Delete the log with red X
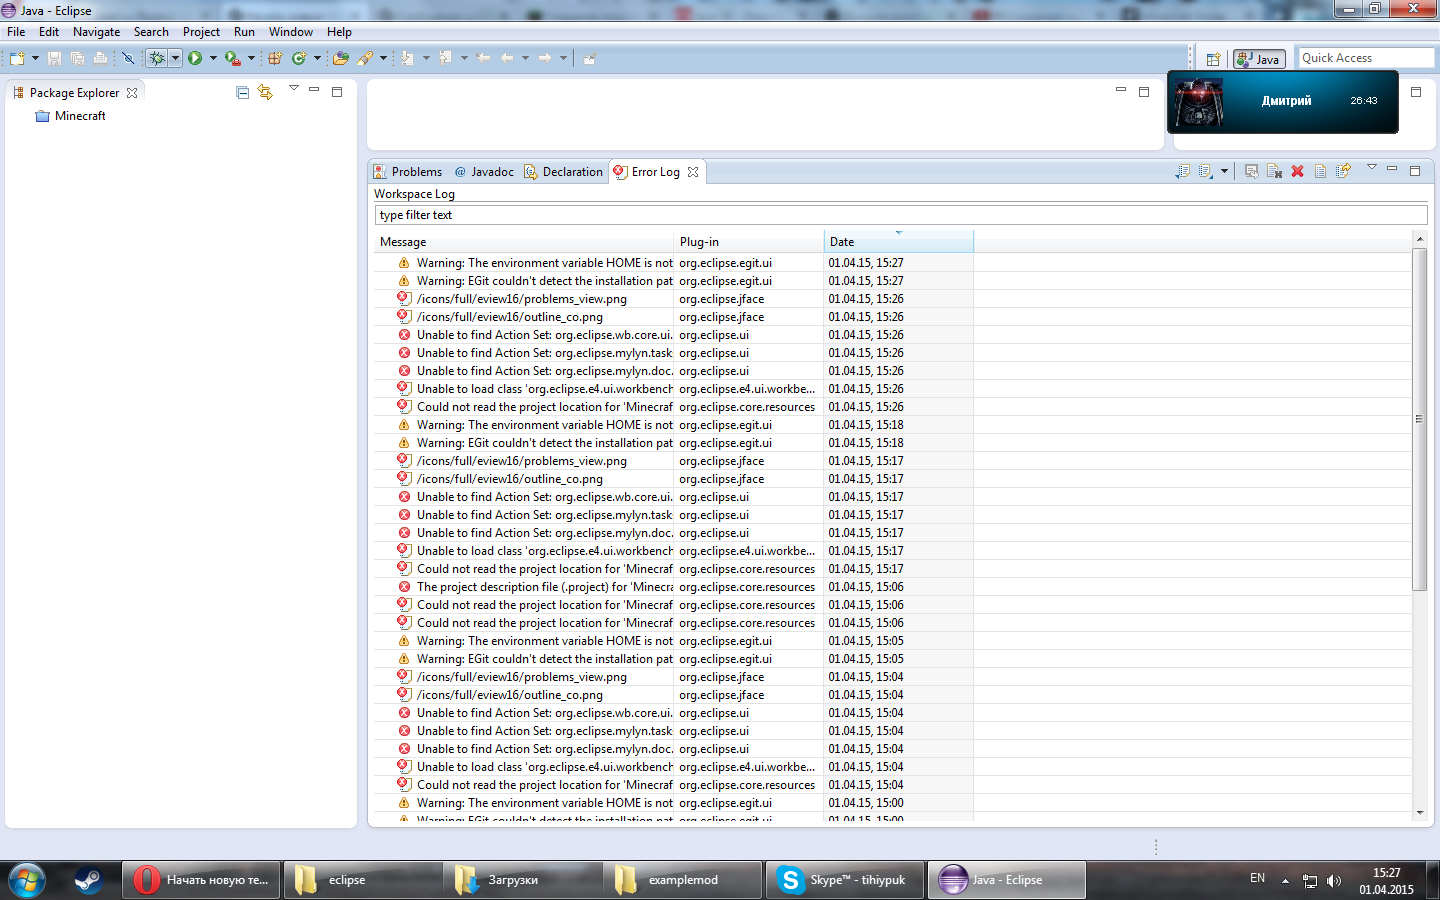 pyautogui.click(x=1298, y=171)
